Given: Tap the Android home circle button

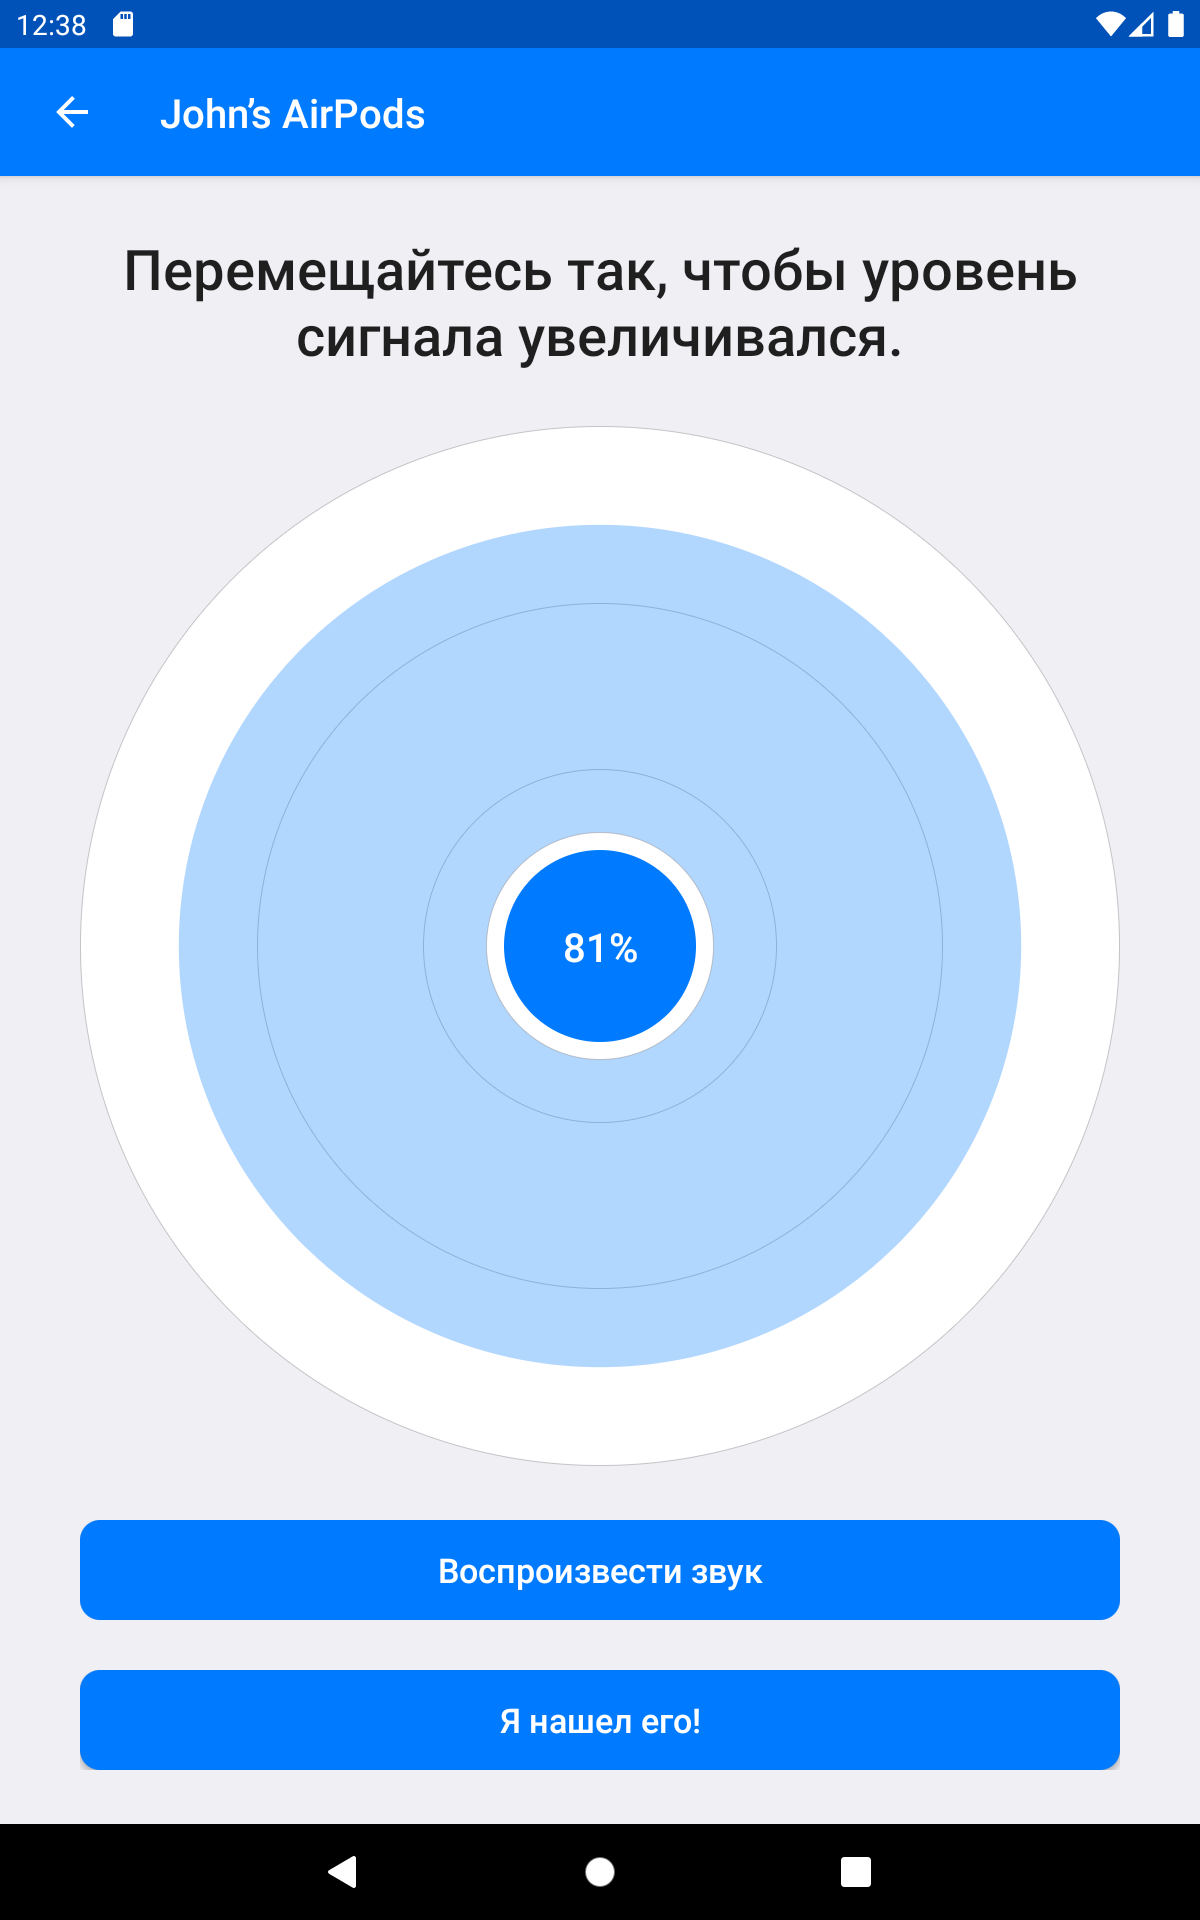Looking at the screenshot, I should tap(600, 1872).
